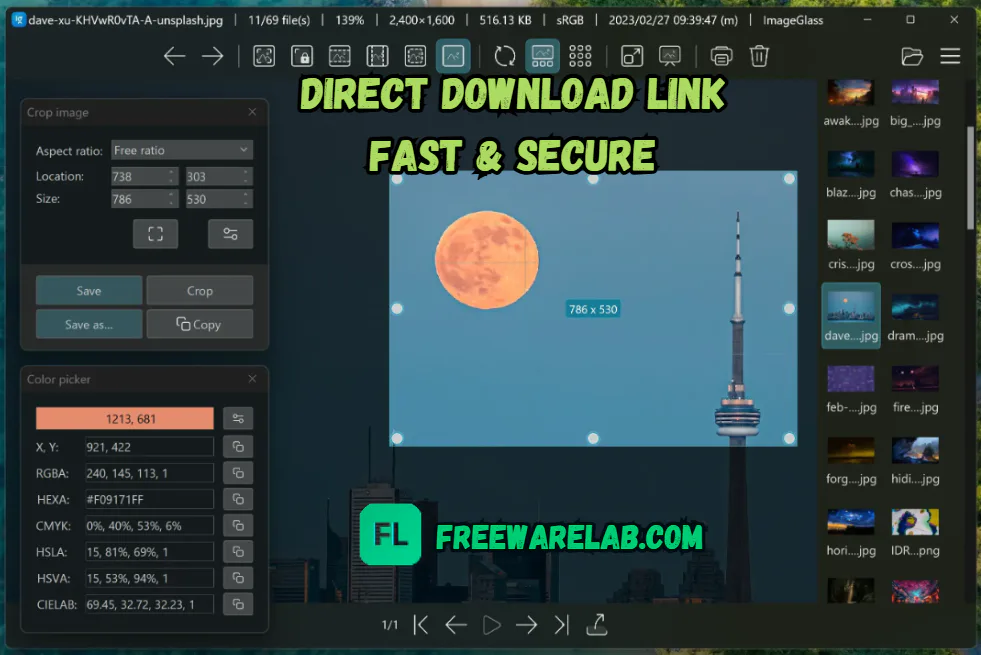Start slideshow from the toolbar icon
Image resolution: width=981 pixels, height=655 pixels.
pyautogui.click(x=670, y=56)
